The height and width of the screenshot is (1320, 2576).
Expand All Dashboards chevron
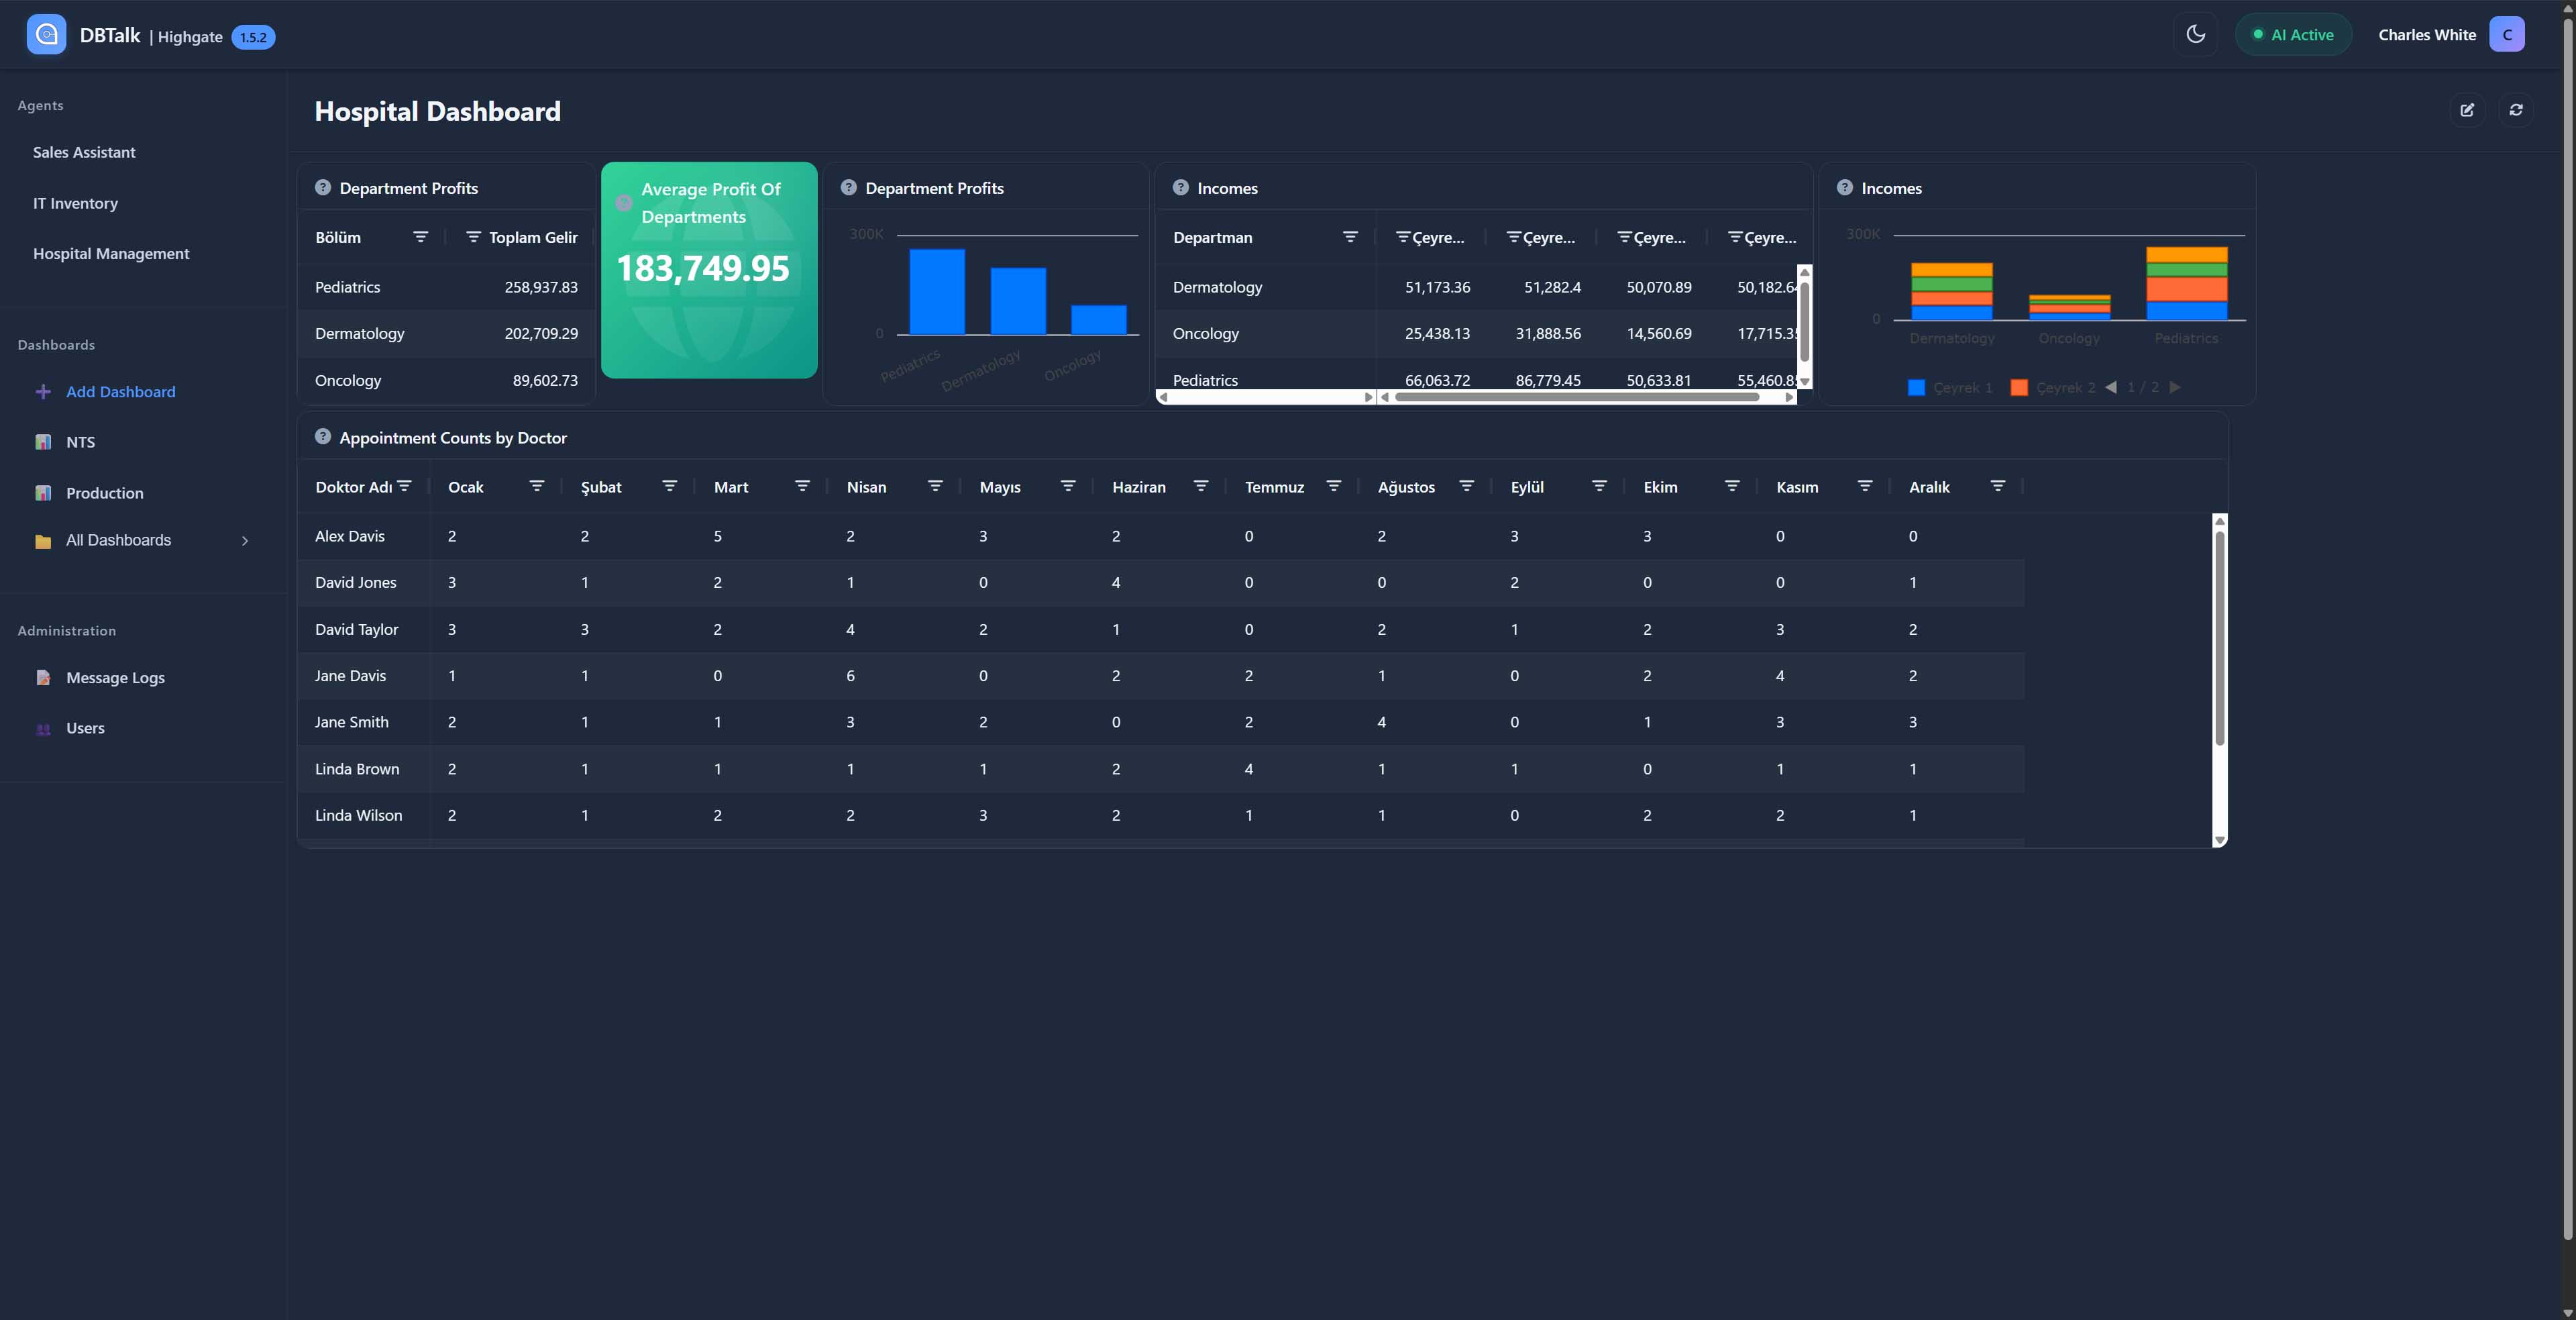point(245,541)
